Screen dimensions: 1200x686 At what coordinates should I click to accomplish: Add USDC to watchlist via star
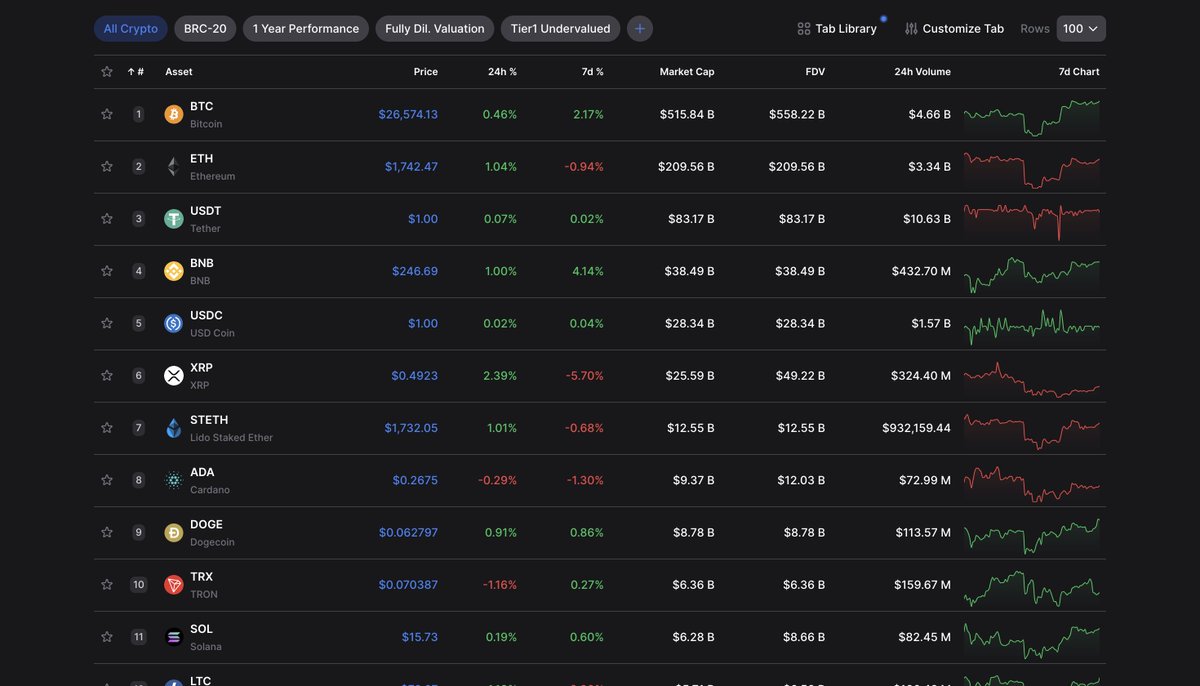click(x=107, y=323)
